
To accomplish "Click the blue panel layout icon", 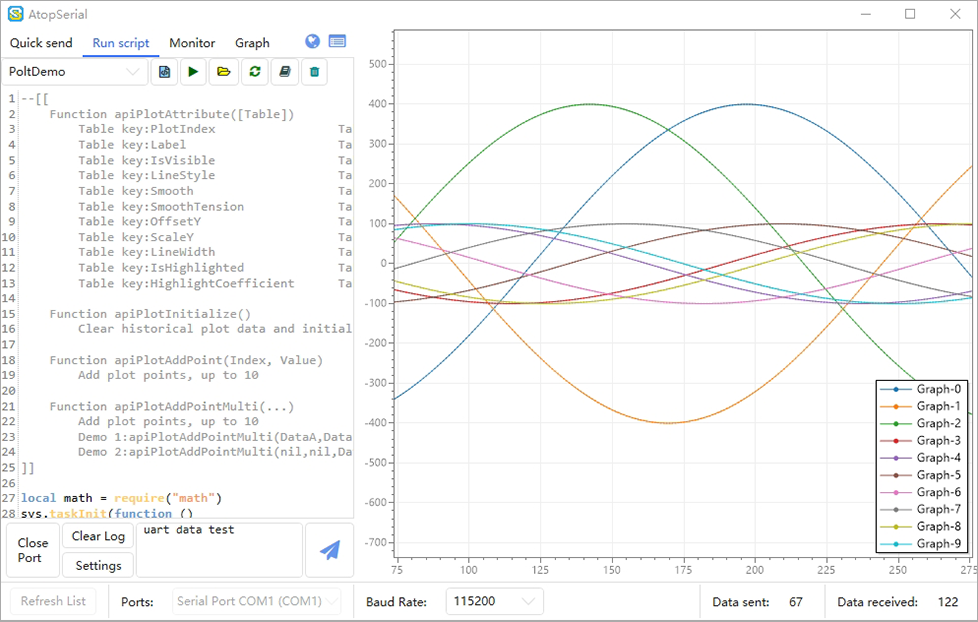I will [337, 41].
